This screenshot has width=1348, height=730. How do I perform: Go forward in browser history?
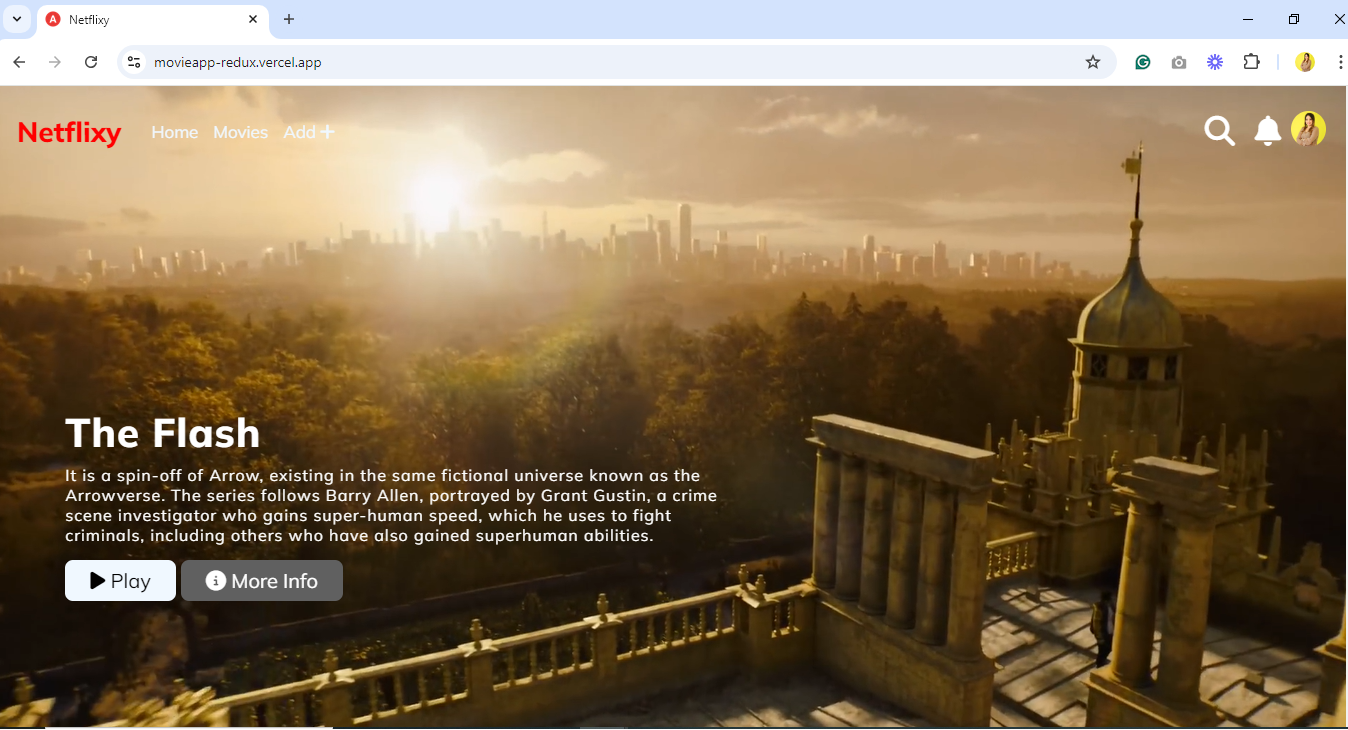click(55, 62)
